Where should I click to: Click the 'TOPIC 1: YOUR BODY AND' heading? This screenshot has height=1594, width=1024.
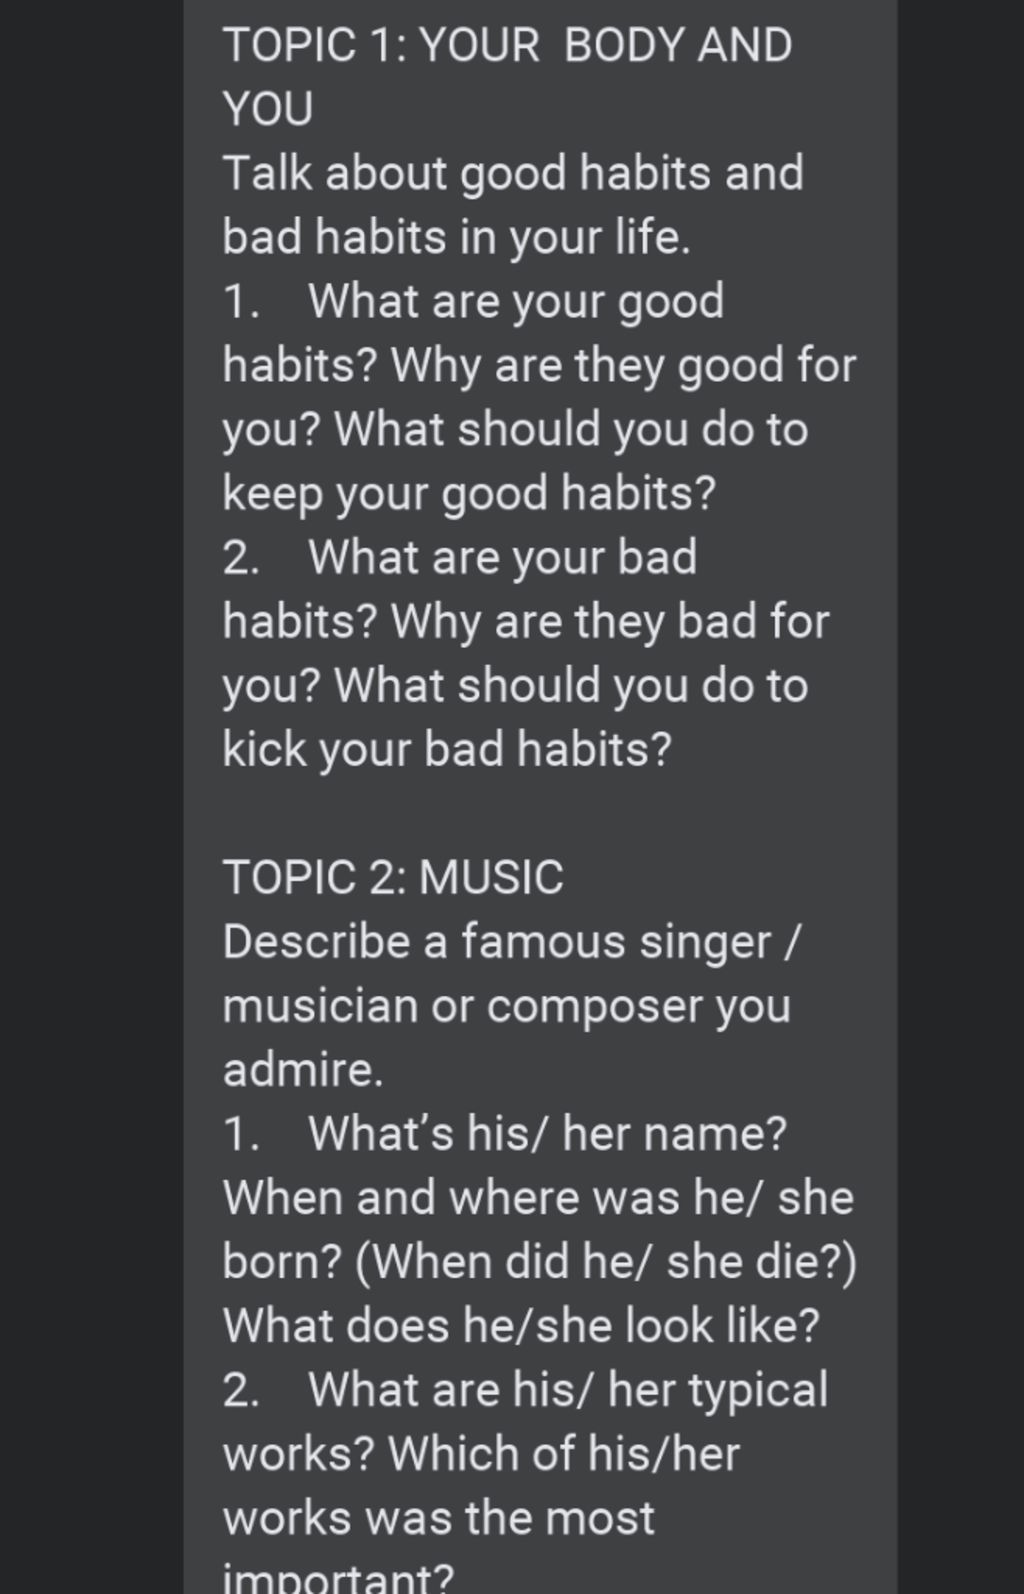pyautogui.click(x=507, y=45)
